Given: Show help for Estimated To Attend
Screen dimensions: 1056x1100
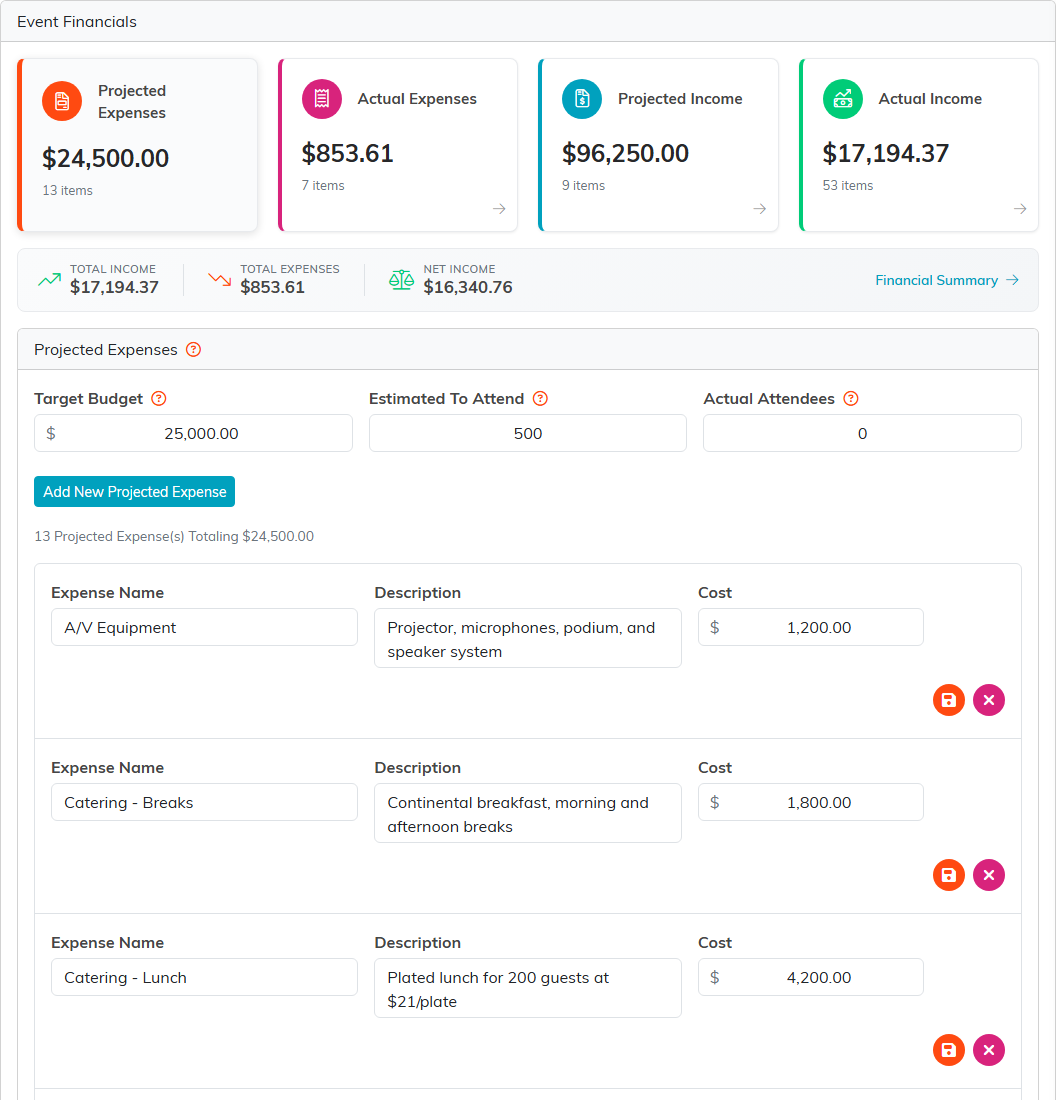Looking at the screenshot, I should pos(540,398).
